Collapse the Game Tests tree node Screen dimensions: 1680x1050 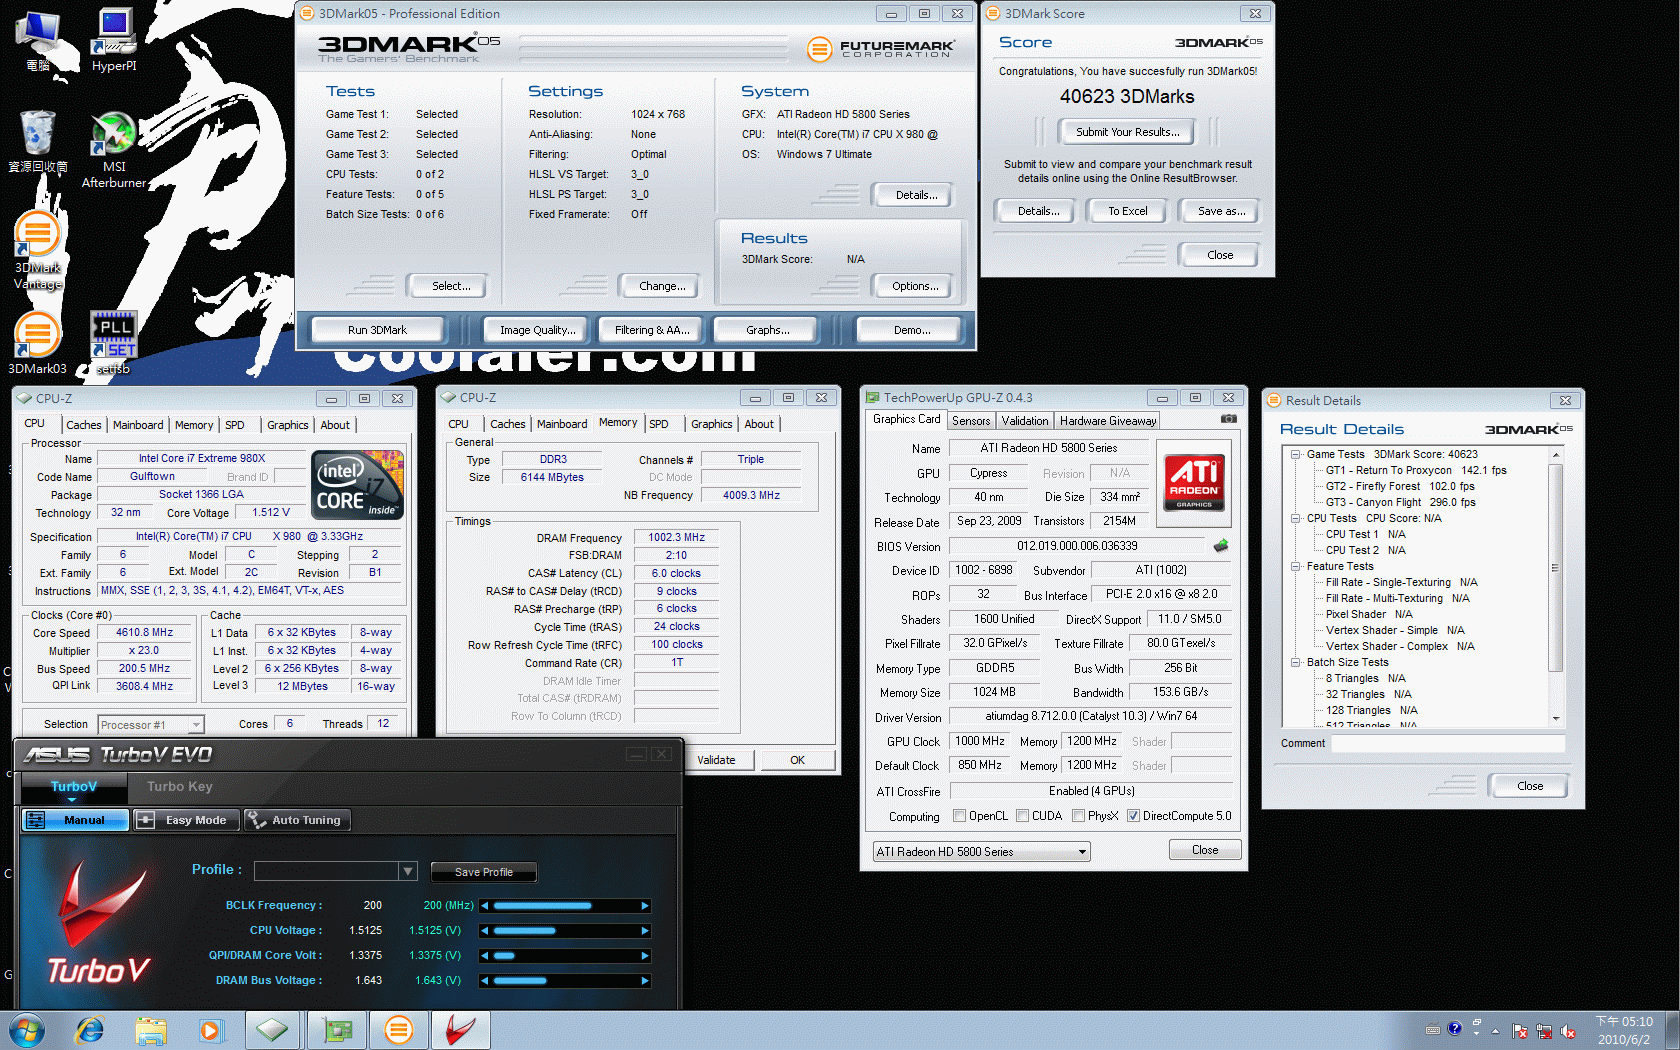point(1295,454)
